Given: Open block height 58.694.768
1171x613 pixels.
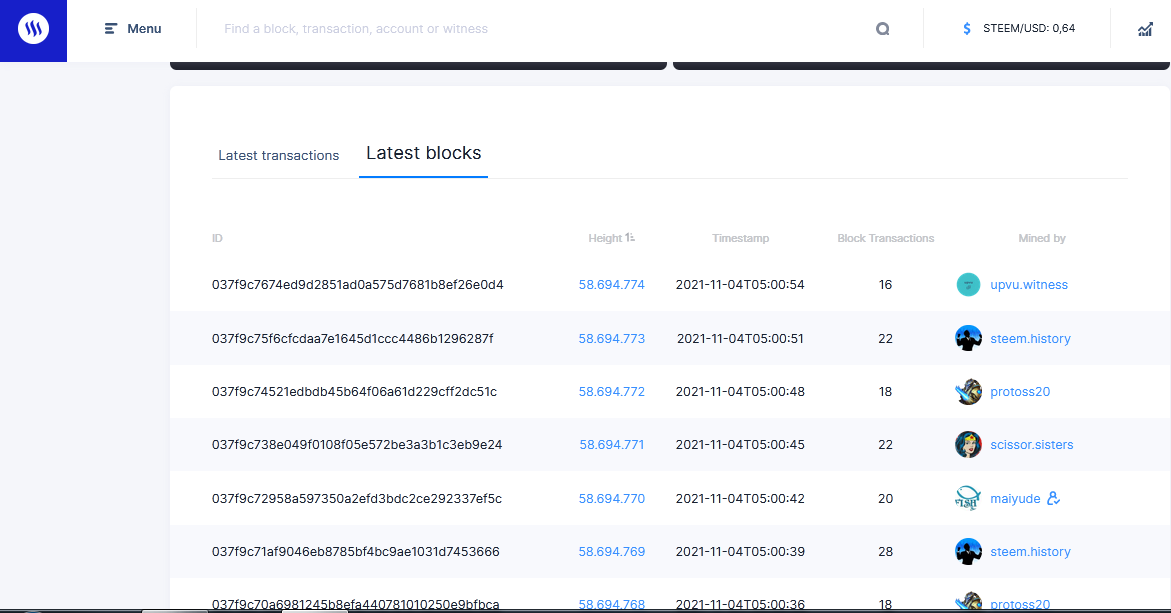Looking at the screenshot, I should 612,603.
